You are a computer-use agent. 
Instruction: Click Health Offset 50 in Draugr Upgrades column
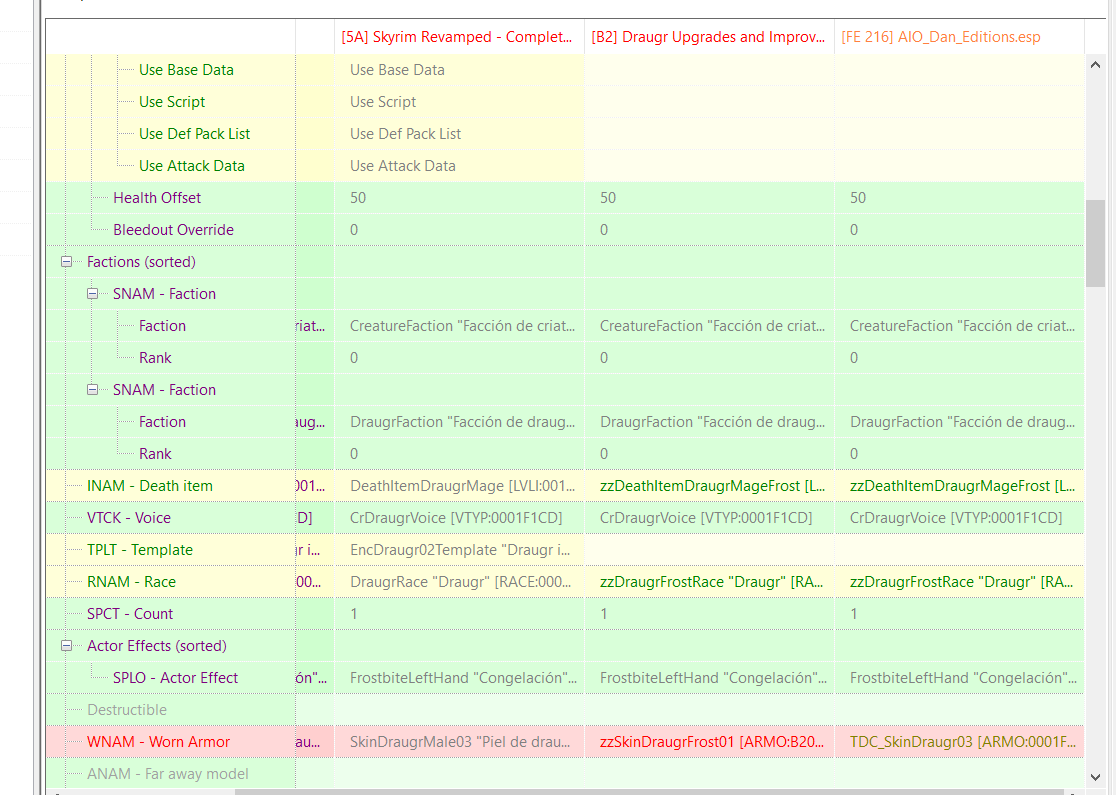pyautogui.click(x=709, y=198)
